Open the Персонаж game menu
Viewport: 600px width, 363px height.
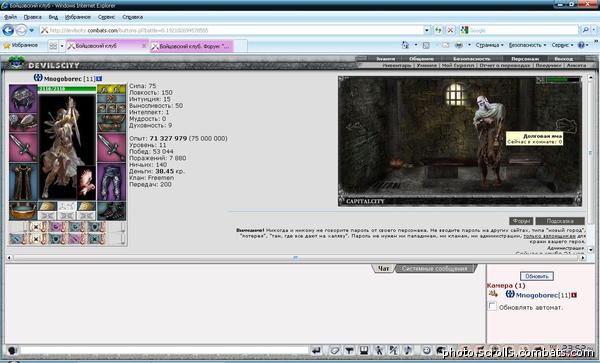[x=525, y=59]
